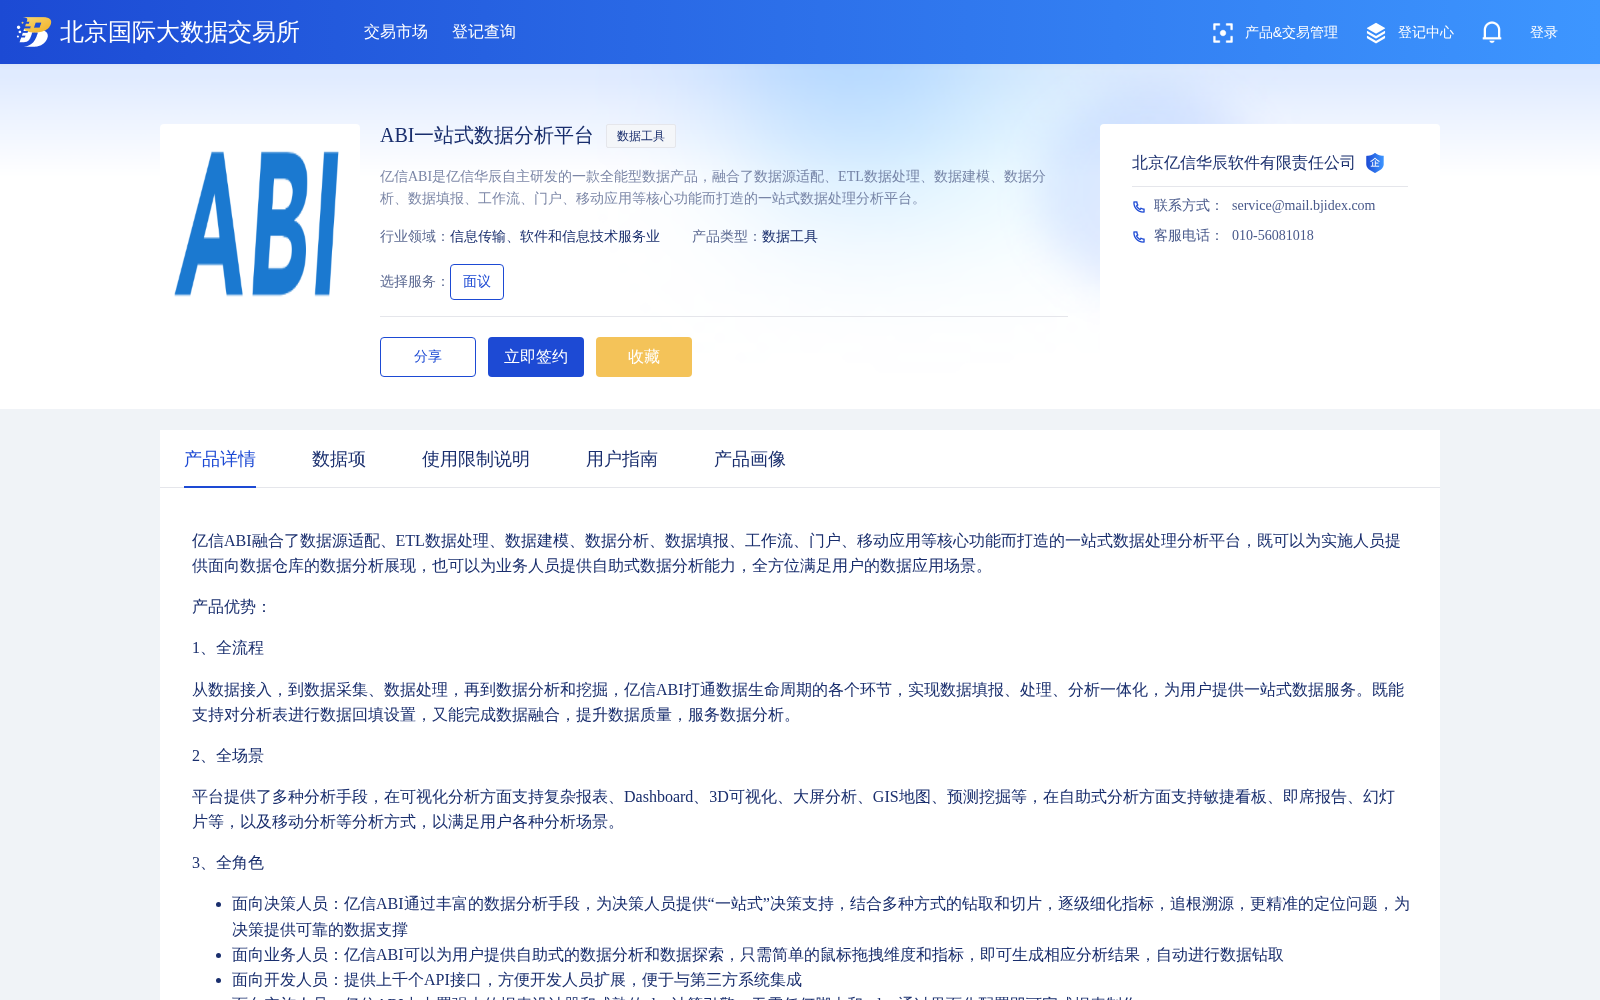Click the company name 北京亿信华辰软件有限责任公司

click(x=1244, y=163)
